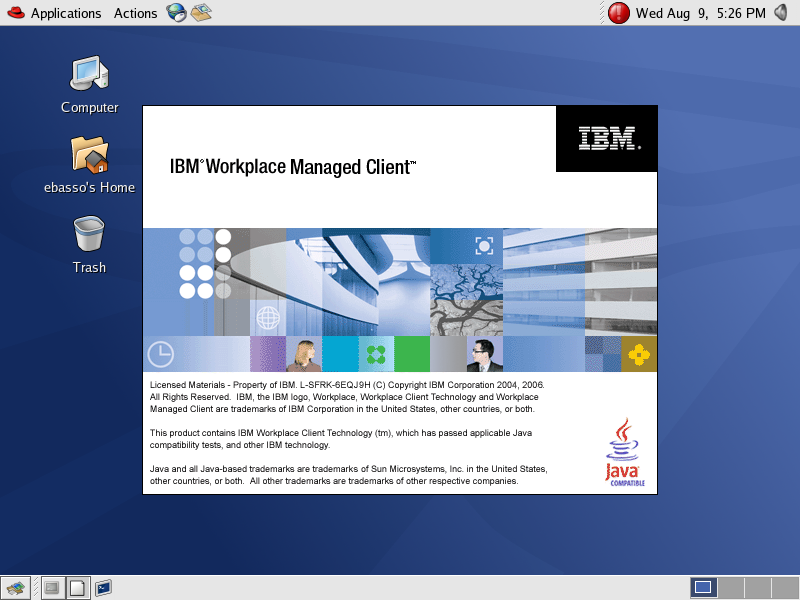Select the active first workspace in switcher
This screenshot has height=600, width=800.
pyautogui.click(x=704, y=588)
